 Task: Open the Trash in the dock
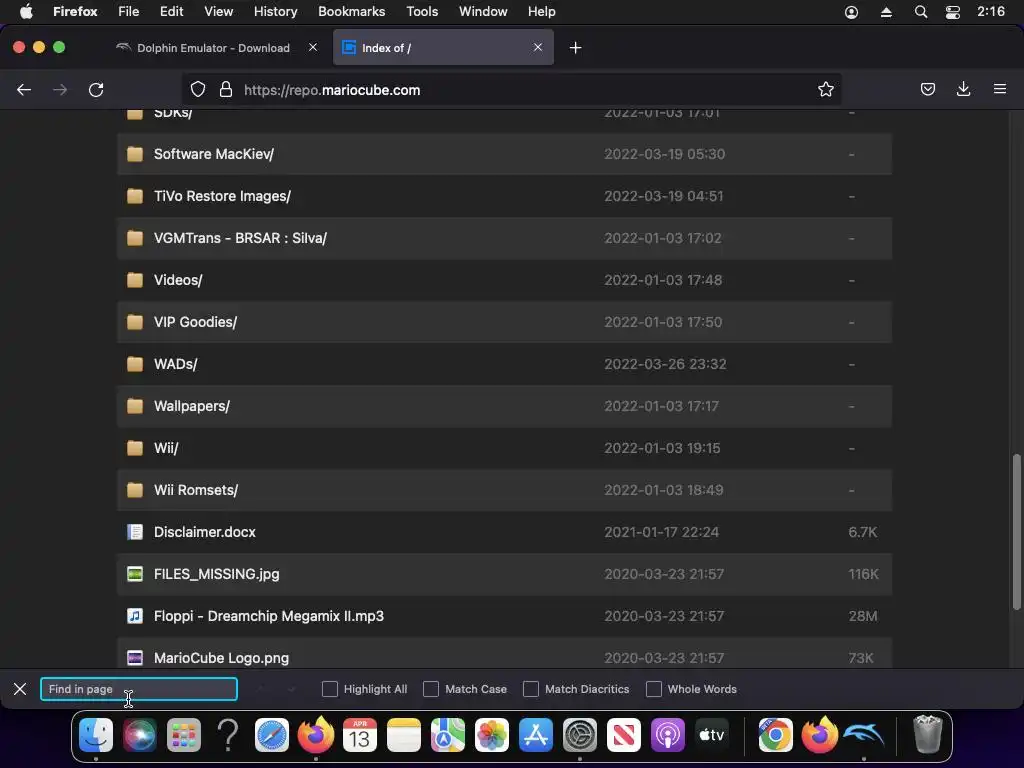click(927, 735)
